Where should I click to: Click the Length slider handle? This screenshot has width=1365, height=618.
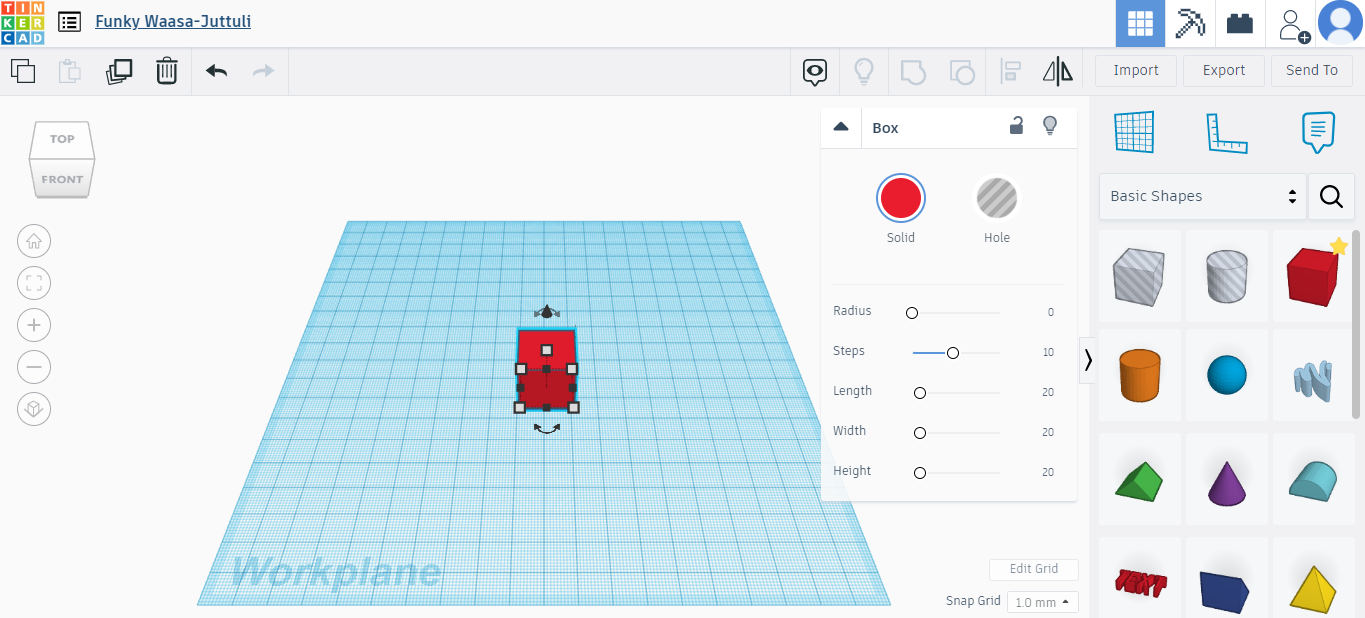[920, 393]
